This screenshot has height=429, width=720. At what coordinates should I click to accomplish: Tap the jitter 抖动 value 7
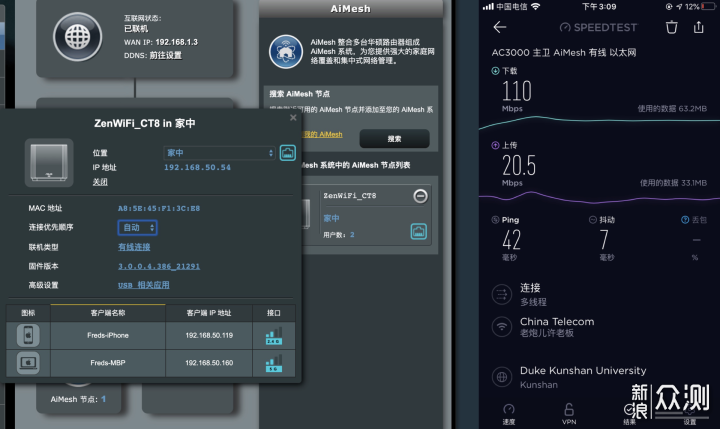click(604, 240)
